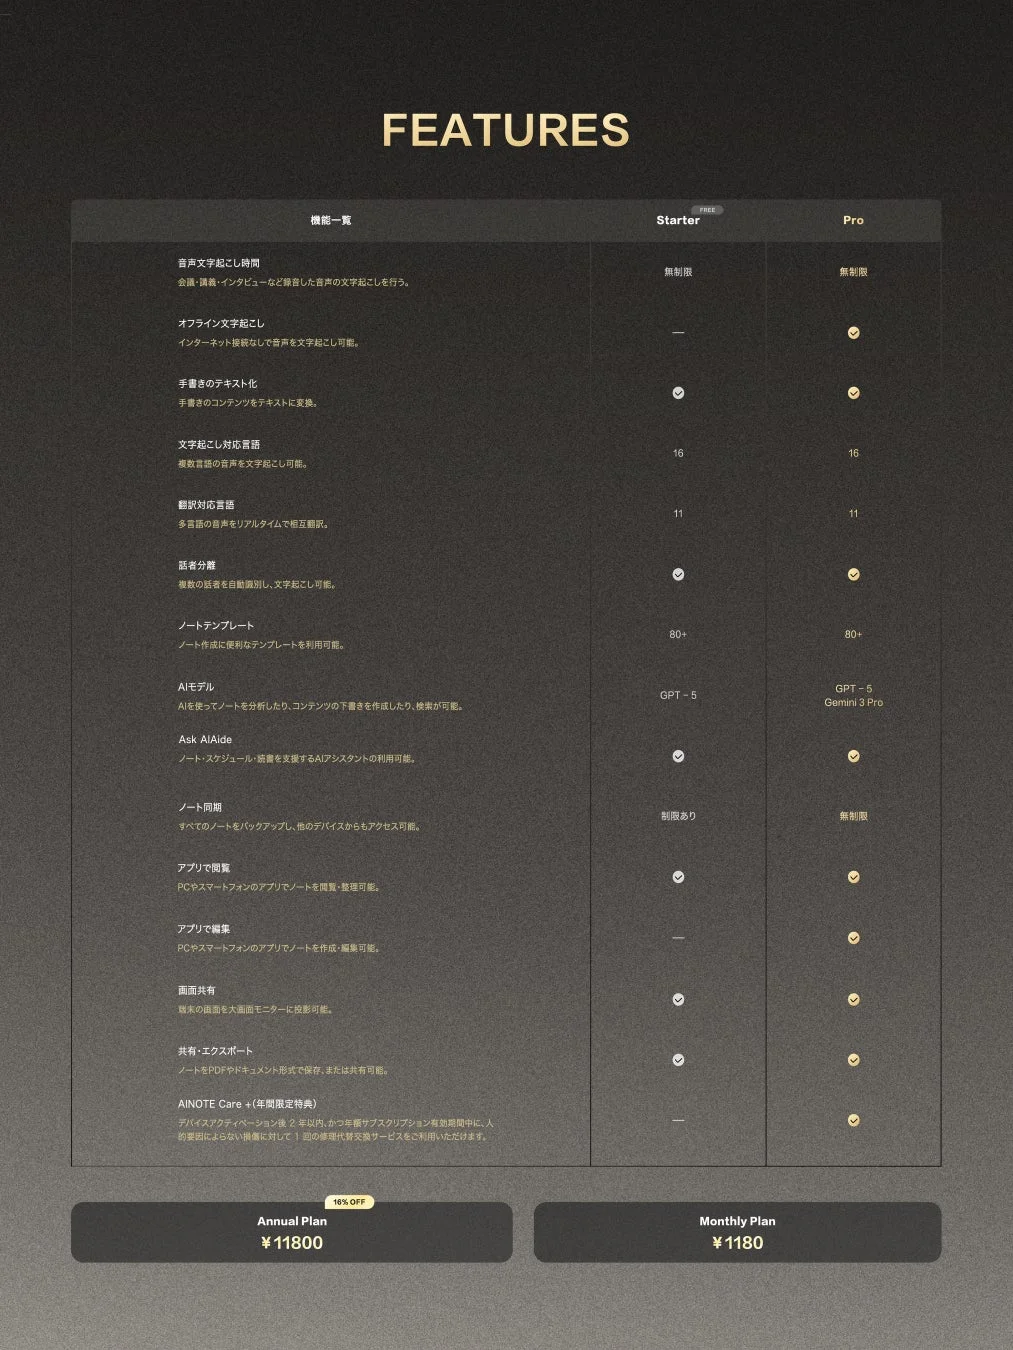Click the Monthly Plan ¥1180 button
Viewport: 1013px width, 1350px height.
pos(738,1233)
